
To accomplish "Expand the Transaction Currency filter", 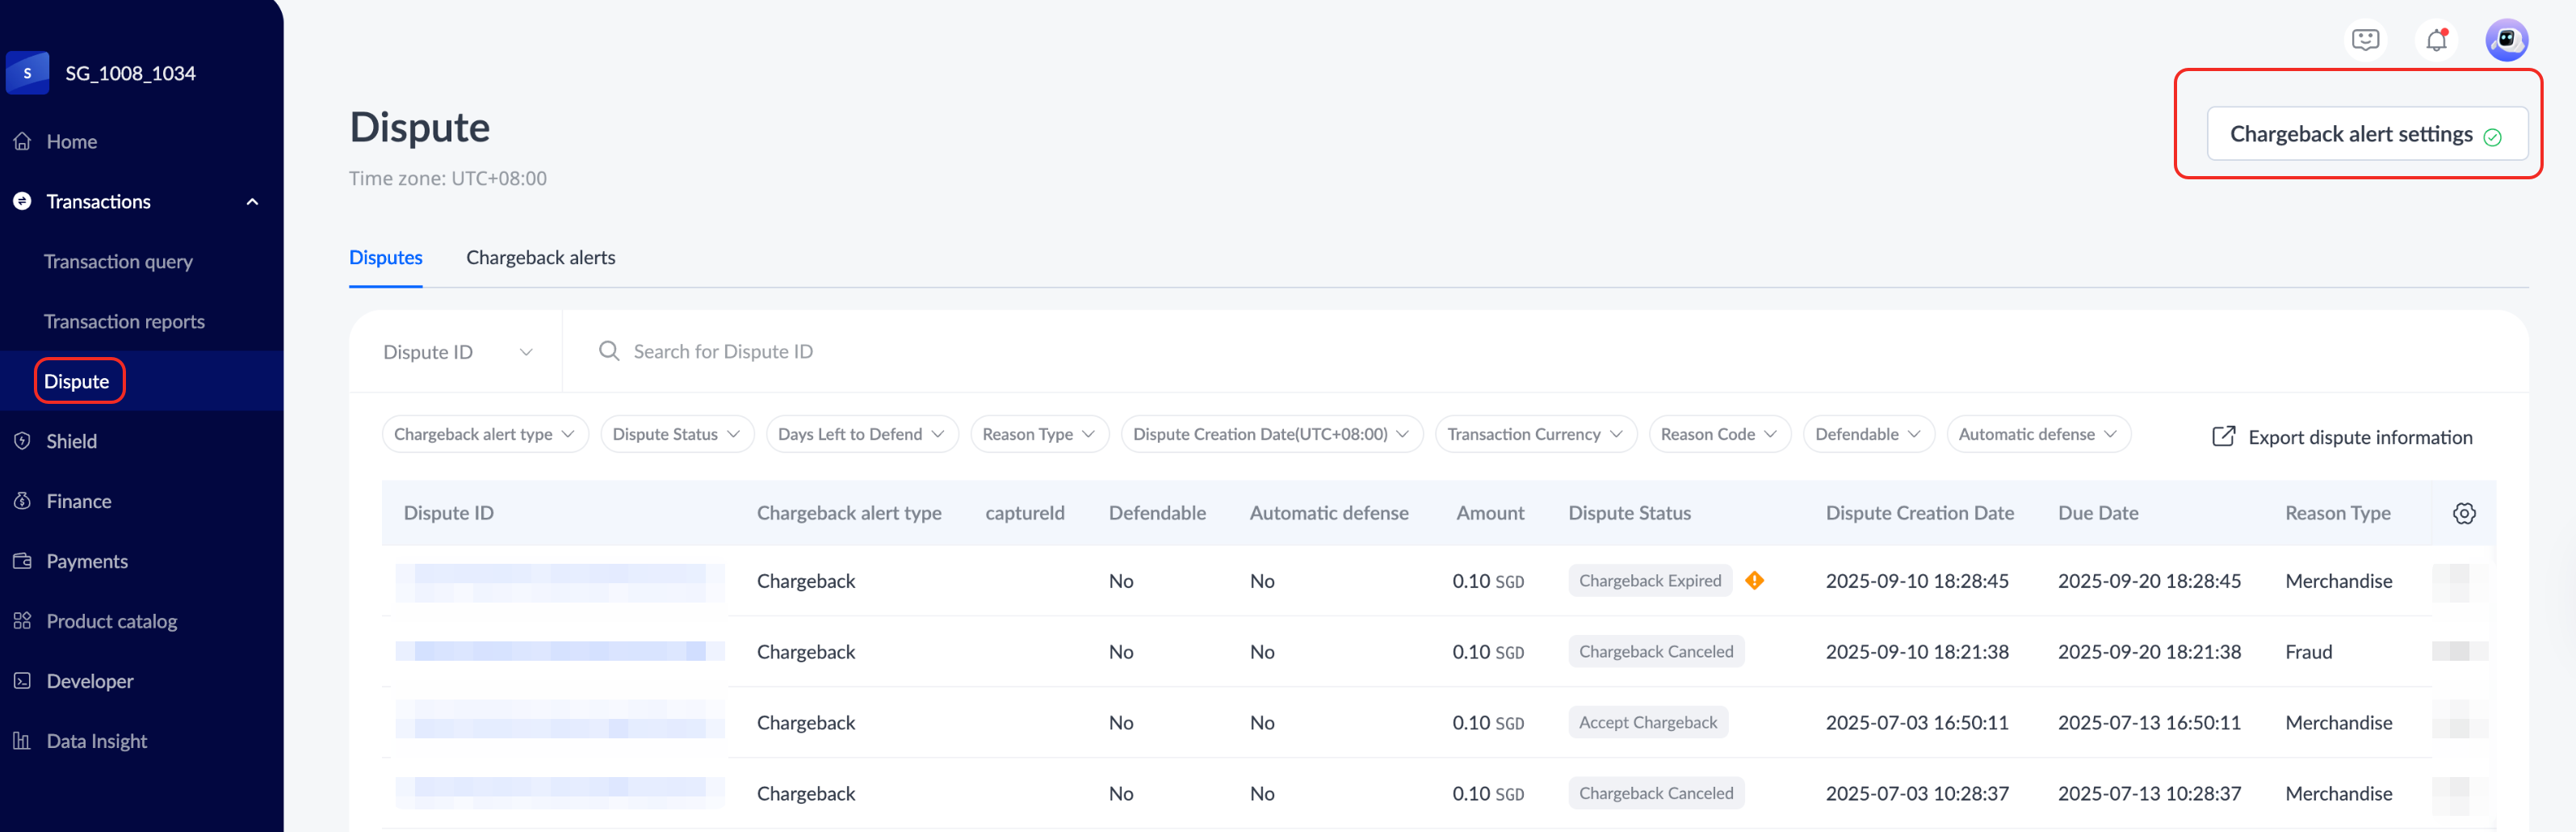I will coord(1534,434).
